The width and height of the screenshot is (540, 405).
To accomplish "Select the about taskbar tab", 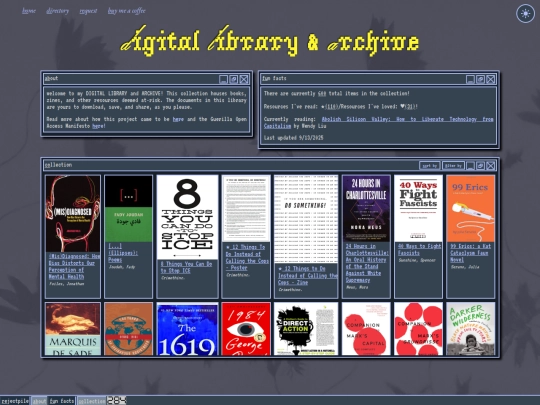I will [x=39, y=401].
